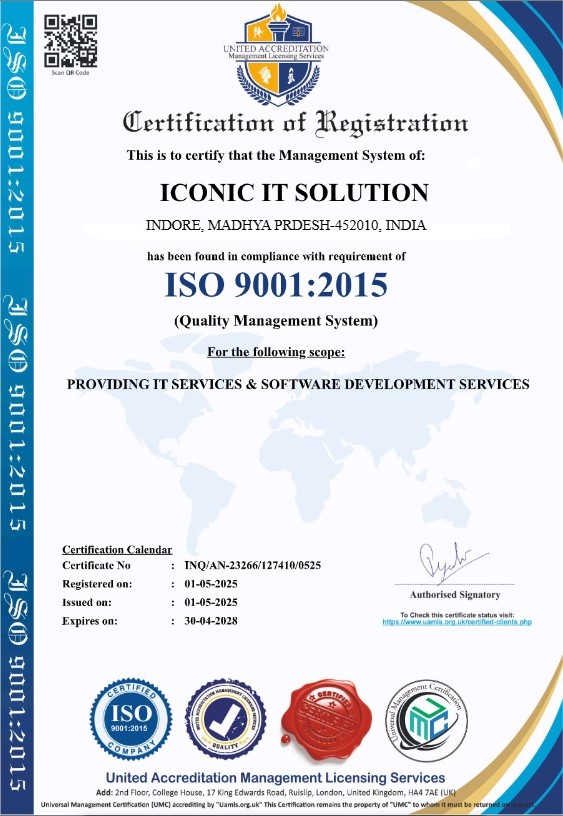Click the footer address line with College House

(276, 793)
